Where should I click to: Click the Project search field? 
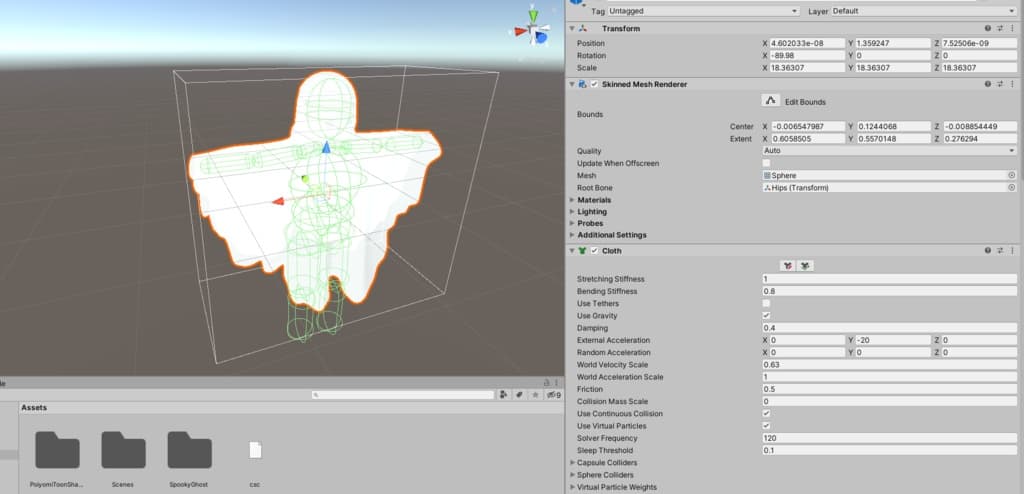pyautogui.click(x=400, y=395)
